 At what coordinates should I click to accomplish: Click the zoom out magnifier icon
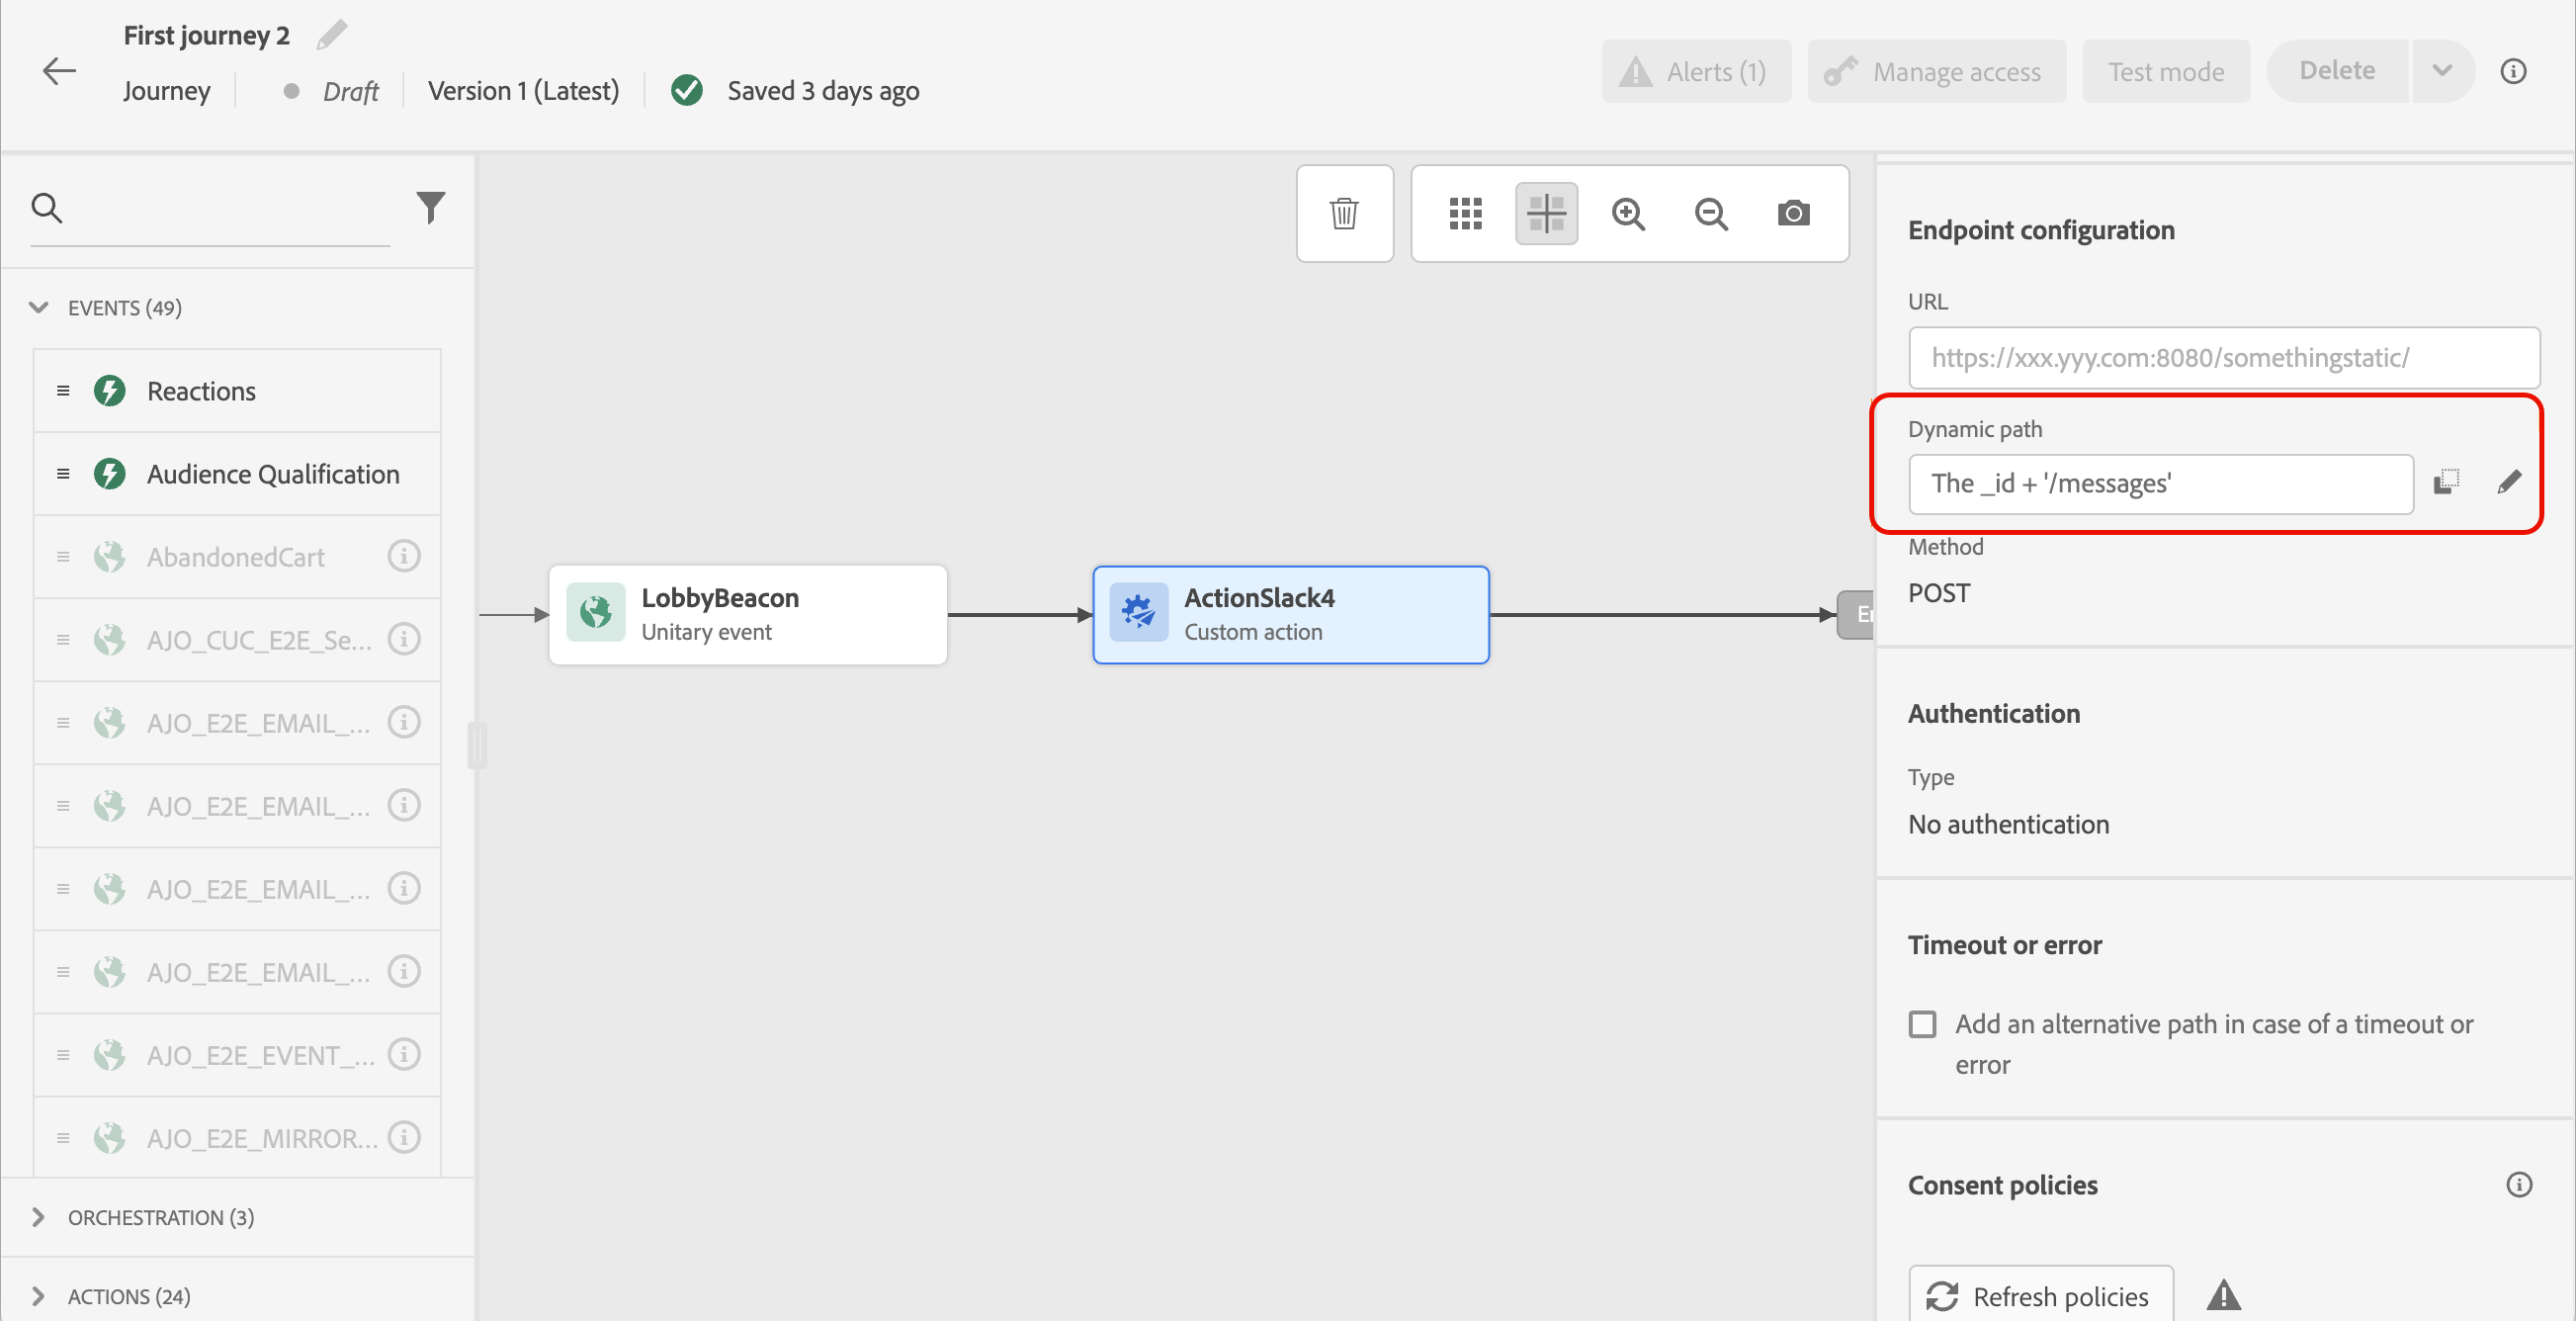coord(1711,213)
